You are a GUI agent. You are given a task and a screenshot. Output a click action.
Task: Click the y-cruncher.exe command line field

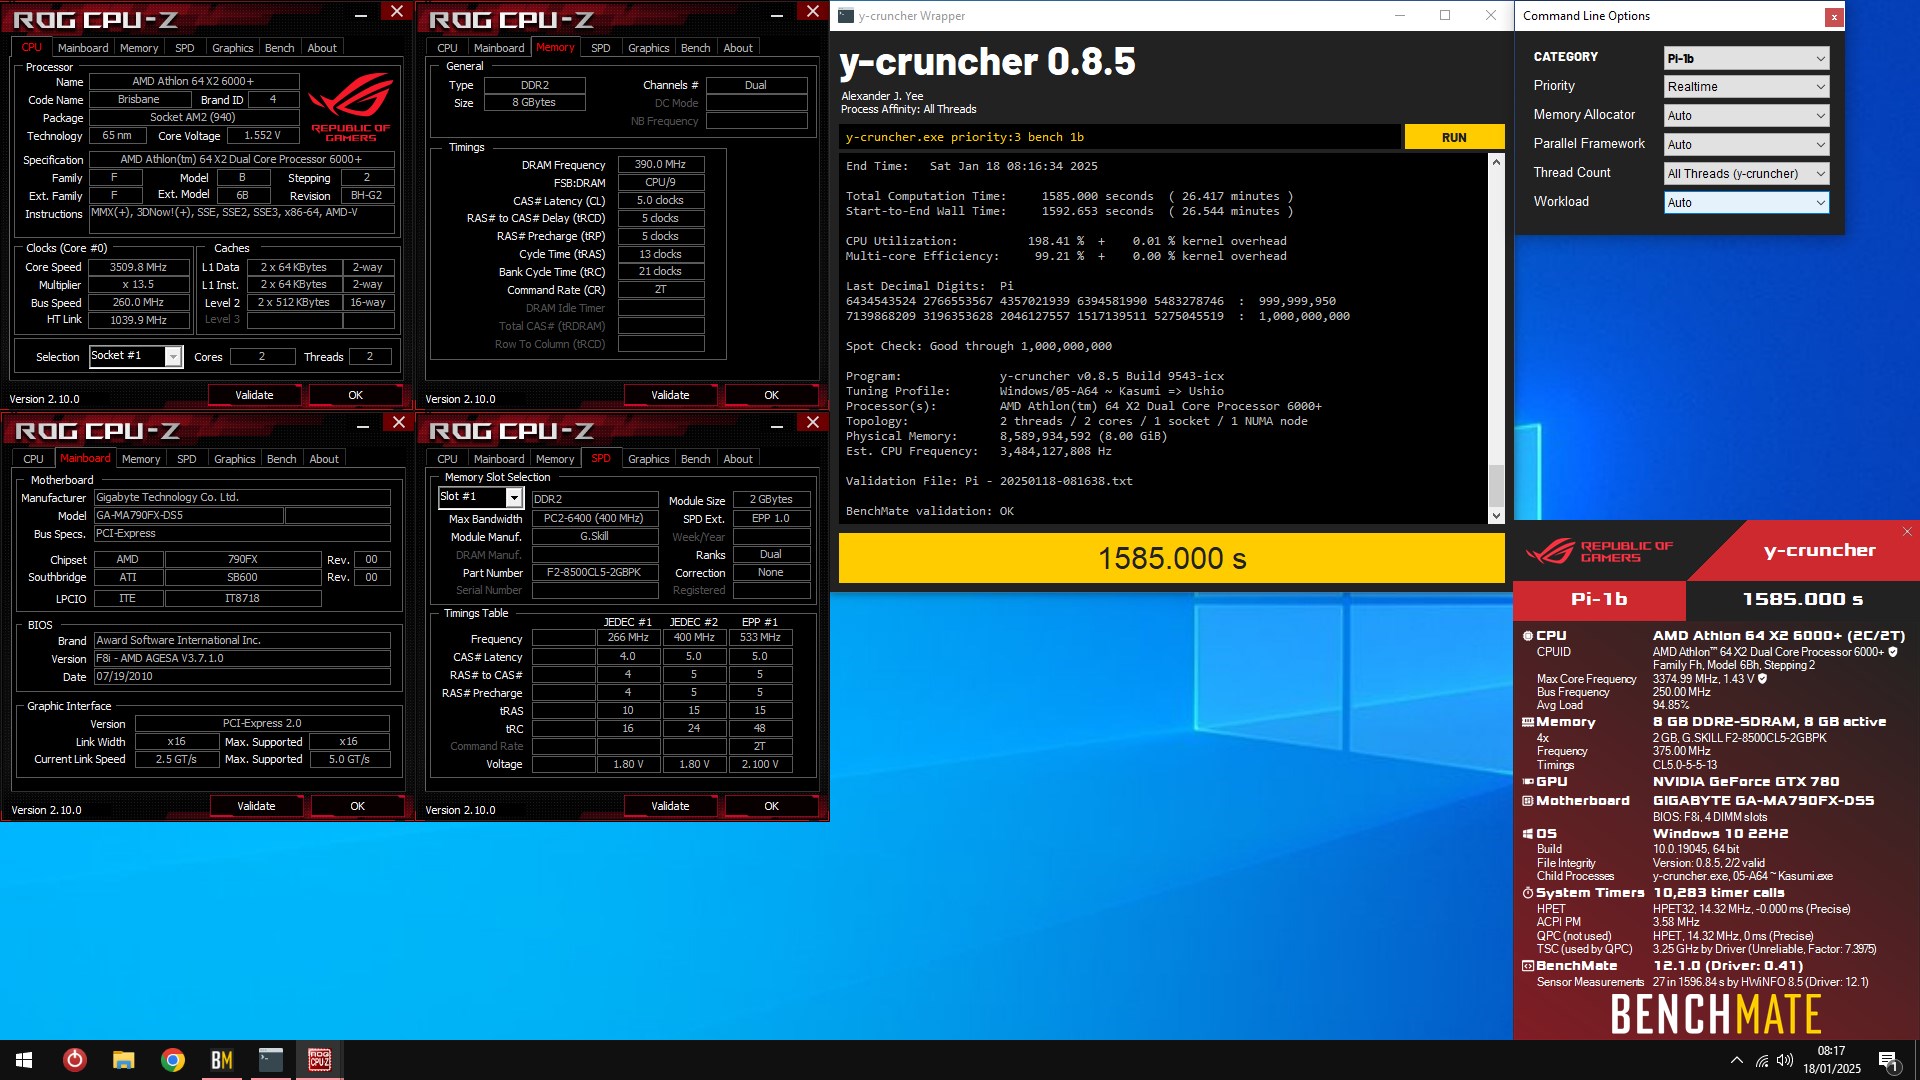1119,138
